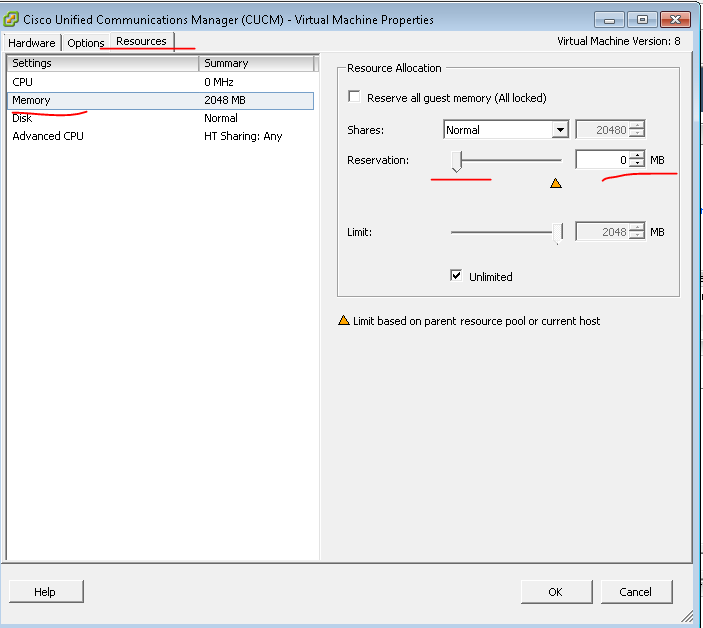
Task: Select the Resources tab
Action: point(141,41)
